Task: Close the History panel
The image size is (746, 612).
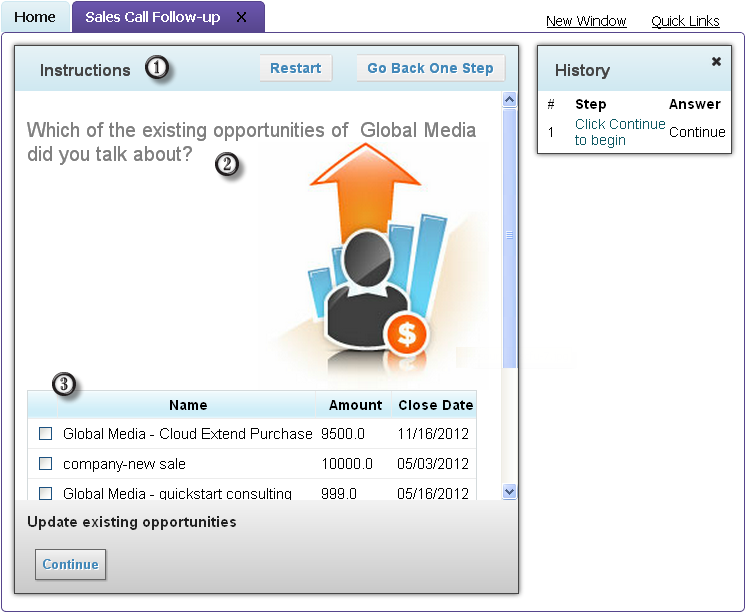Action: click(716, 61)
